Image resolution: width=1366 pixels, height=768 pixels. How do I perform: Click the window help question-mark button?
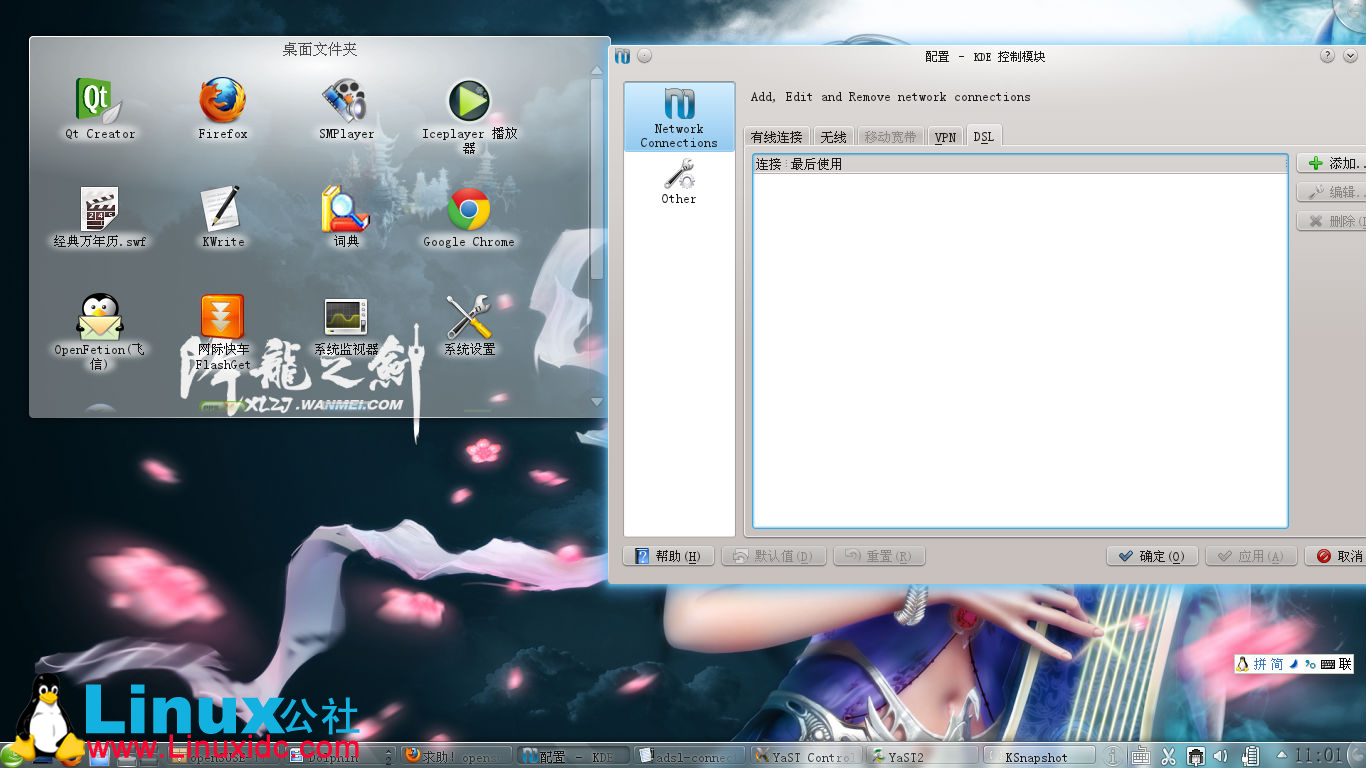pos(1327,56)
